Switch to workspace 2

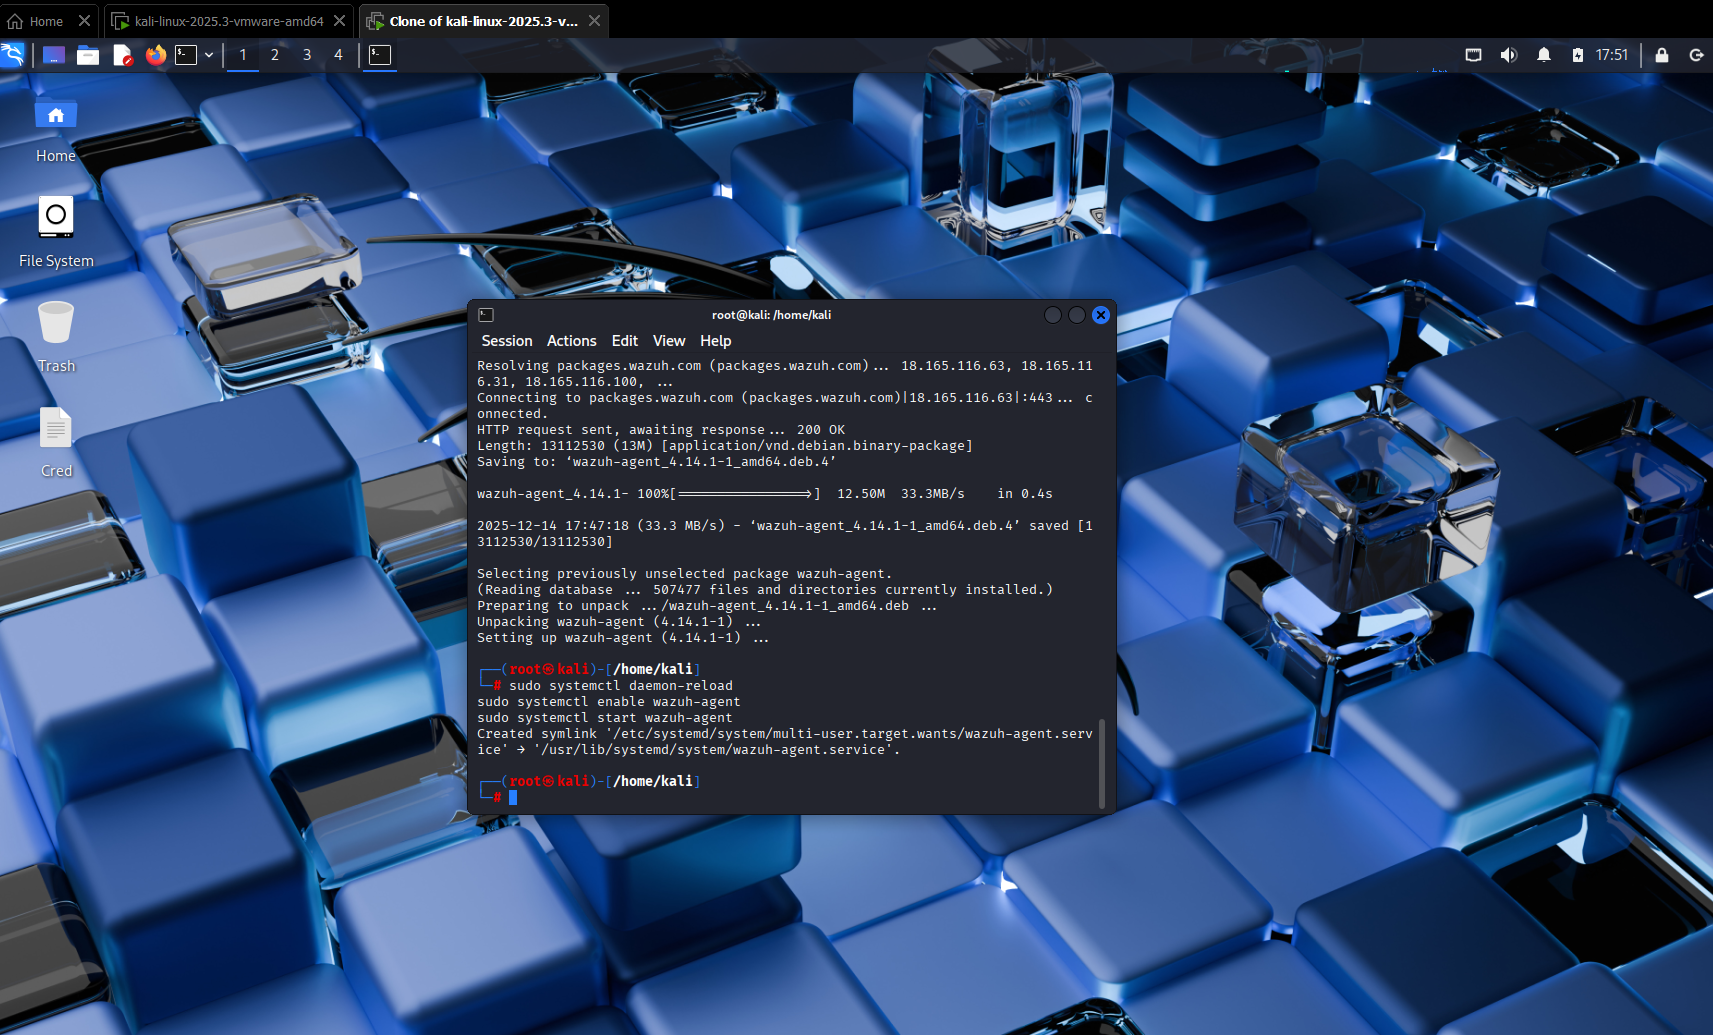pyautogui.click(x=275, y=55)
